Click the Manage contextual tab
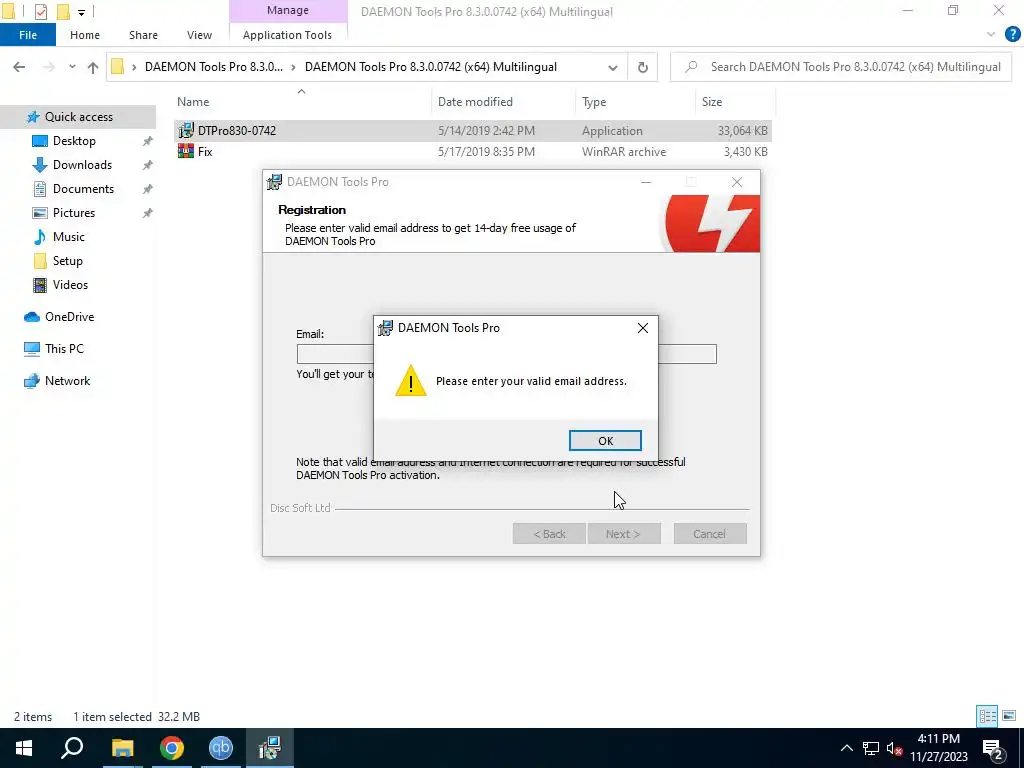The width and height of the screenshot is (1024, 768). click(288, 10)
